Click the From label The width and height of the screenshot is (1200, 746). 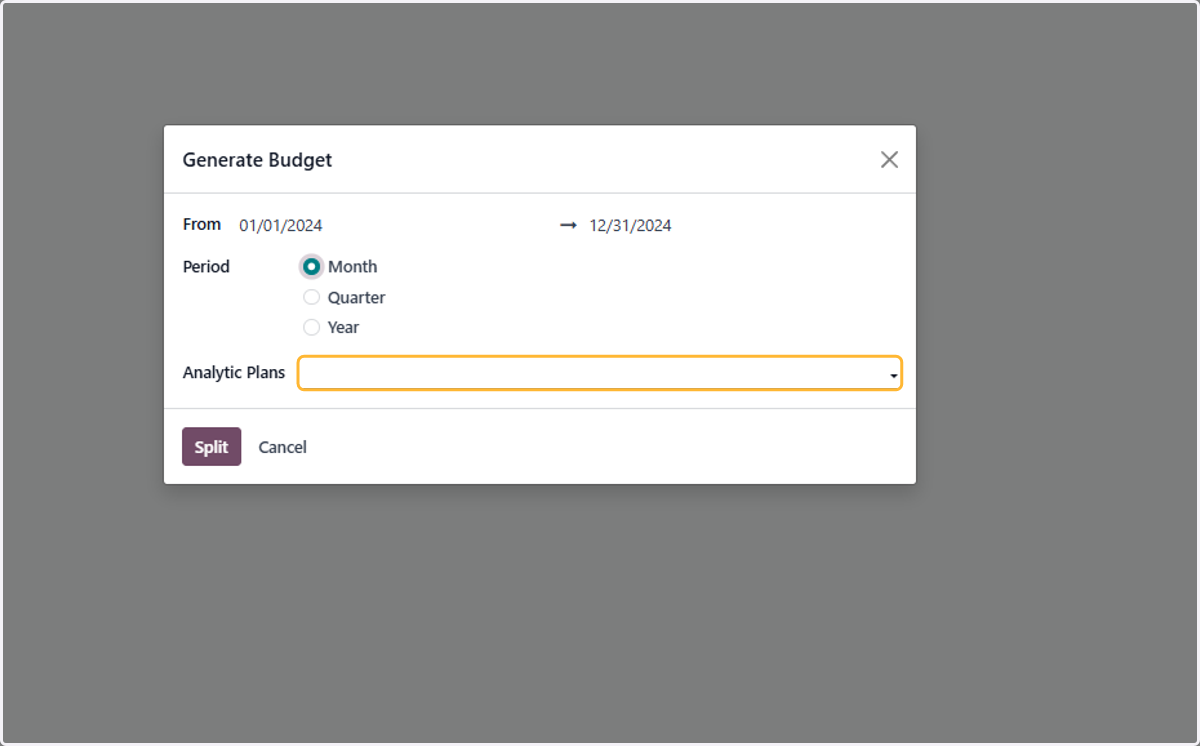pos(202,224)
